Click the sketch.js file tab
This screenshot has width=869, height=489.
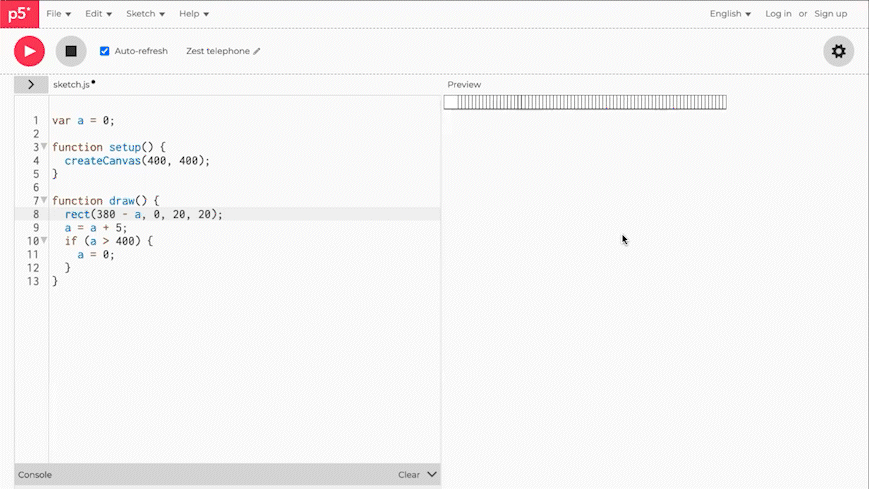72,85
